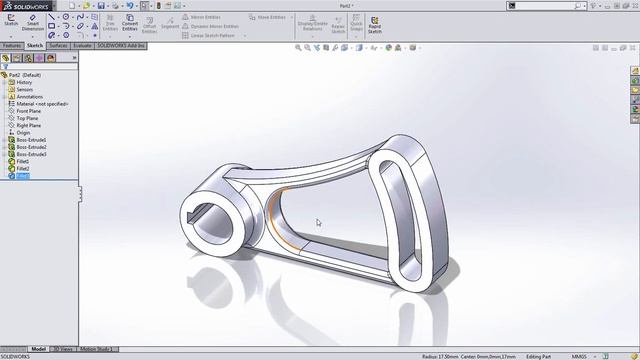Image resolution: width=640 pixels, height=360 pixels.
Task: Switch to the Surfaces tab
Action: [58, 46]
